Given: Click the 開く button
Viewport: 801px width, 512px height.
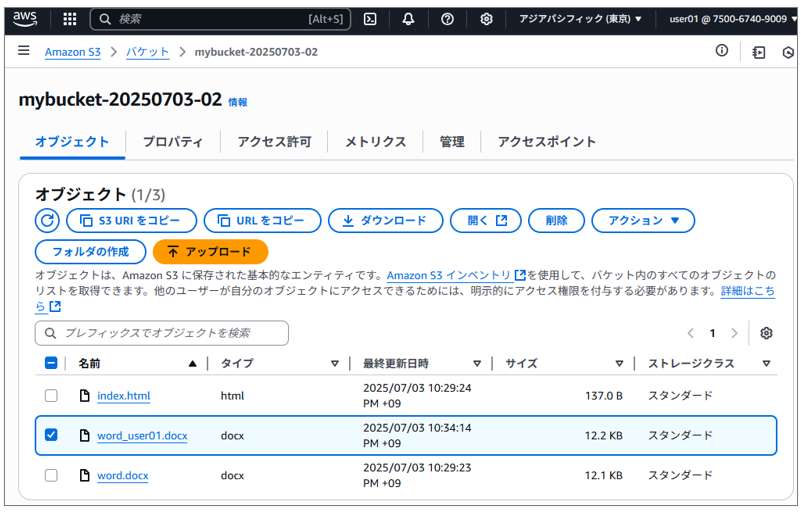Looking at the screenshot, I should [486, 221].
